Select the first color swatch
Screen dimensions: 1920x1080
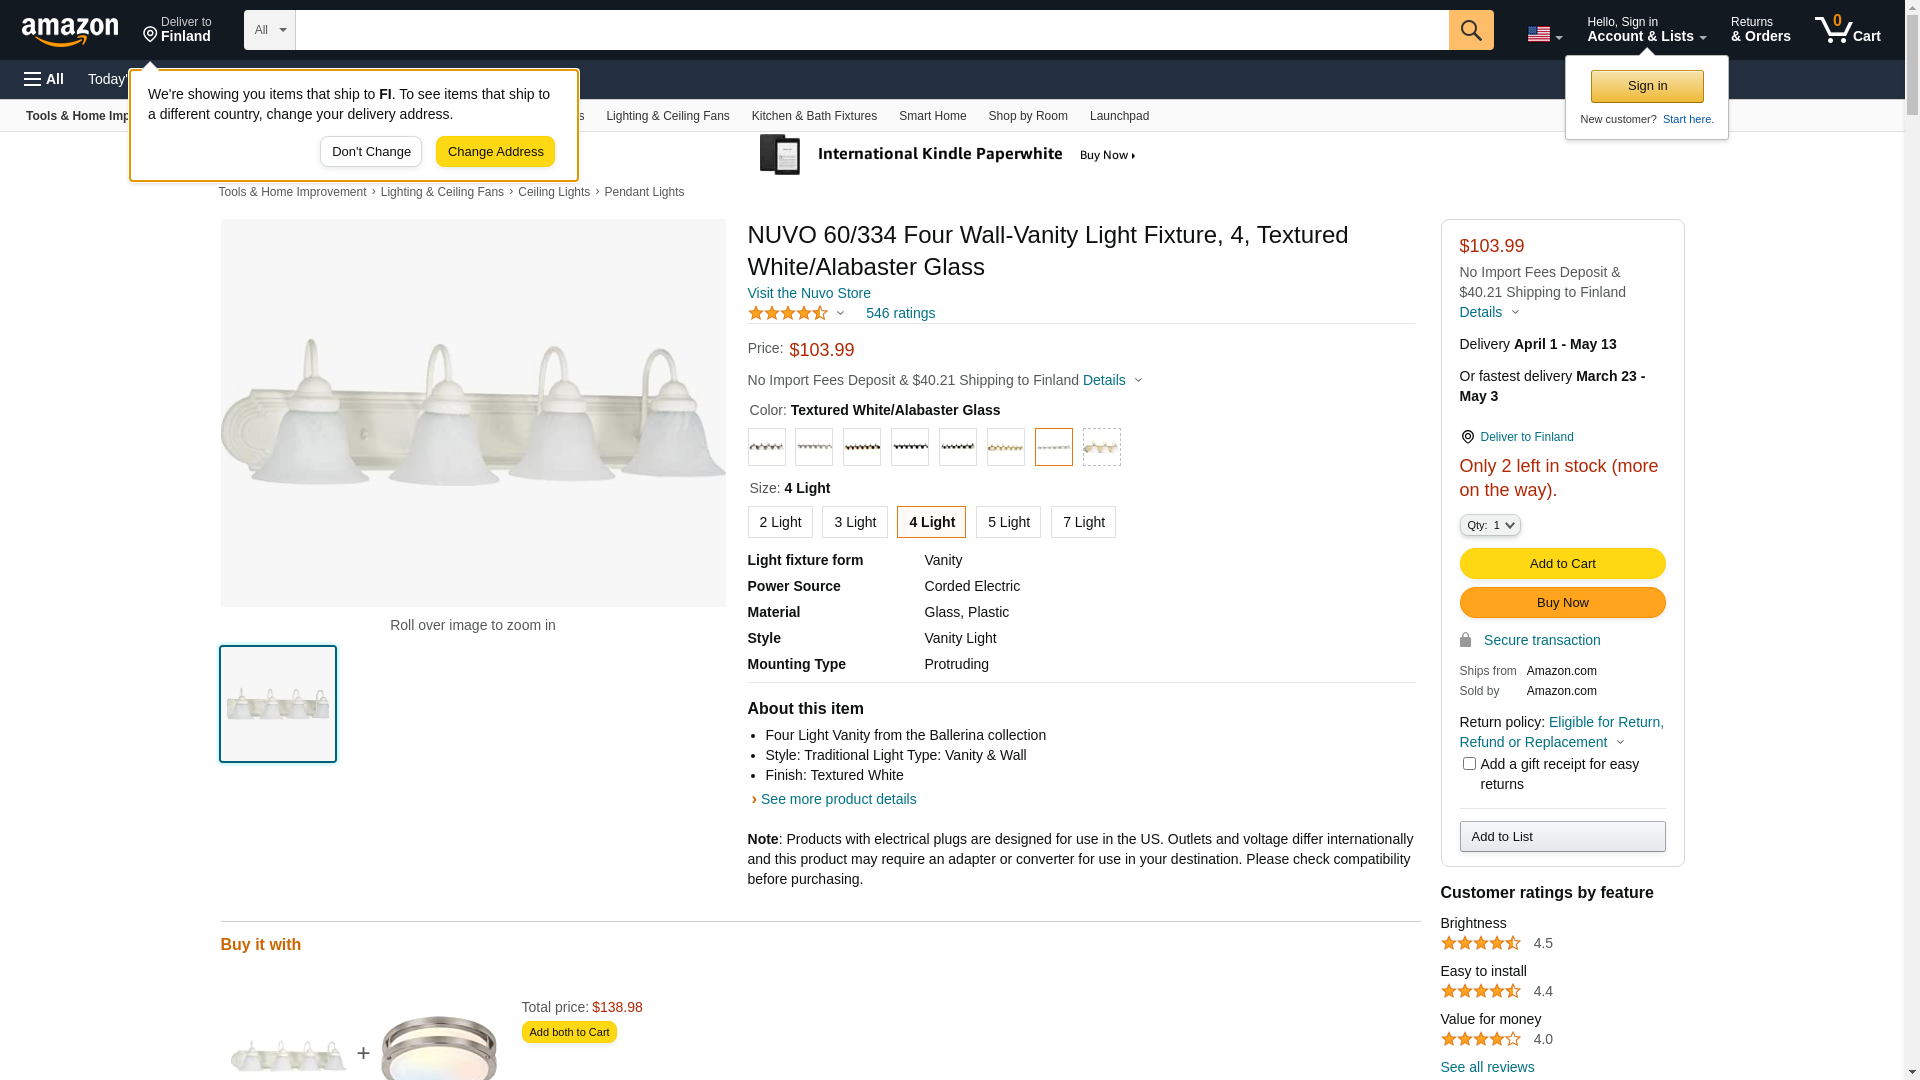766,447
